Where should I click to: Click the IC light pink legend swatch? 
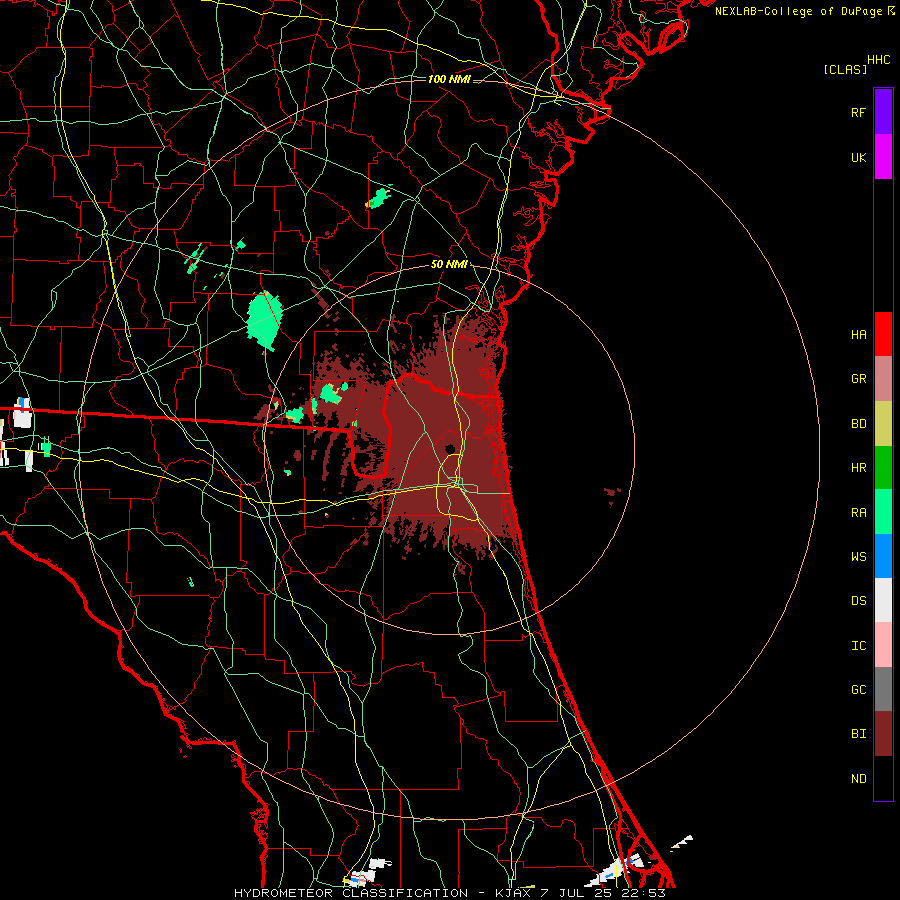pos(883,645)
